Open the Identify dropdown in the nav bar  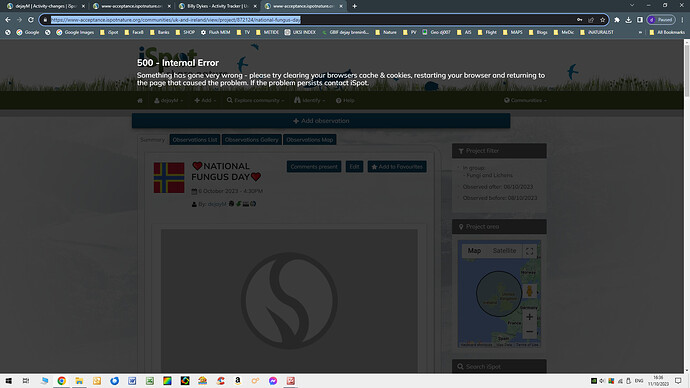pos(309,100)
